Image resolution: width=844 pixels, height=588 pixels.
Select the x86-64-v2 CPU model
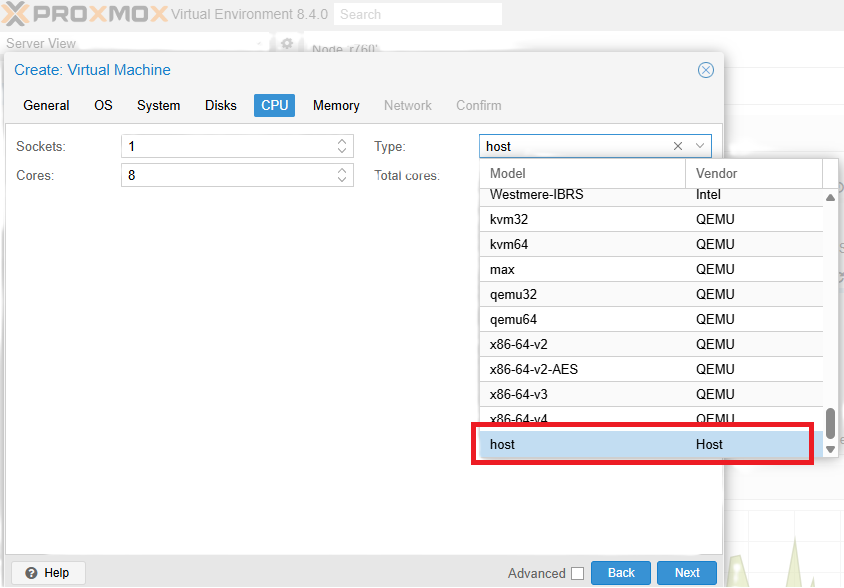(651, 344)
